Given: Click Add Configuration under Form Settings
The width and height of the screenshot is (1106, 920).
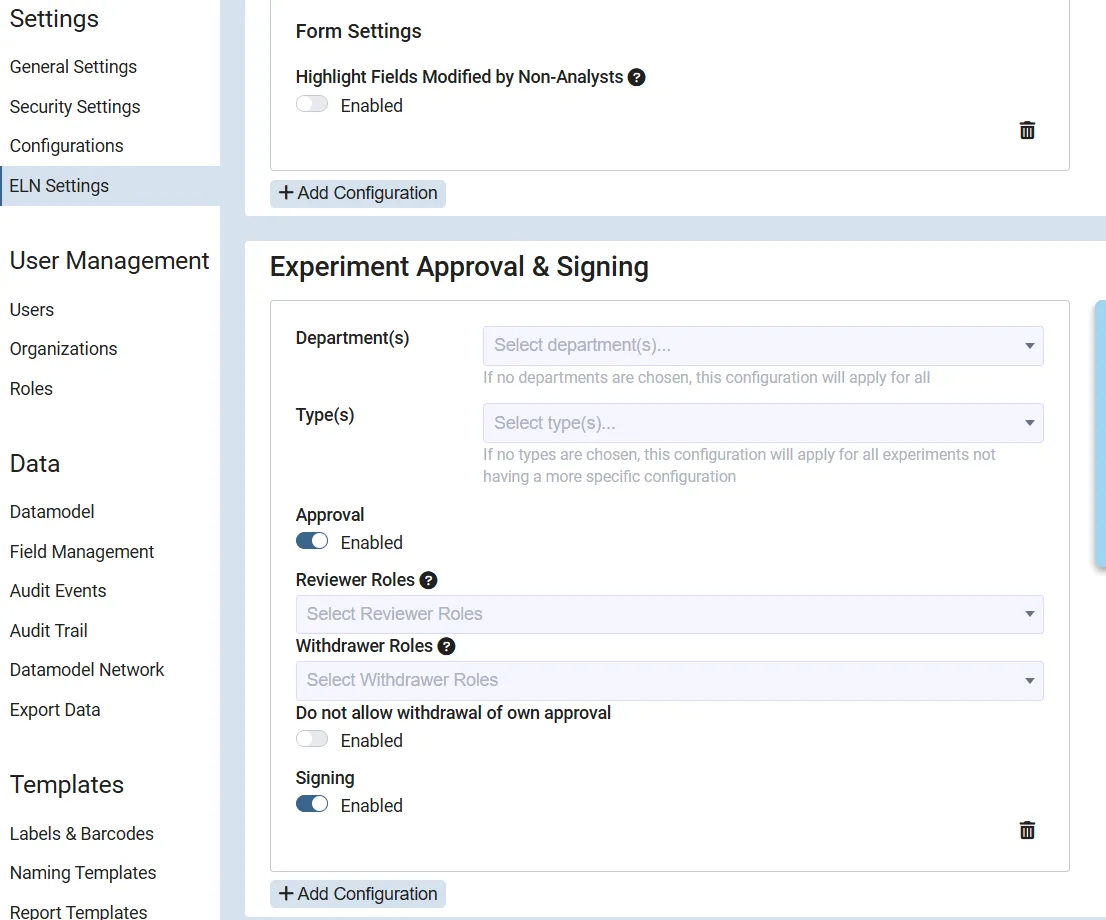Looking at the screenshot, I should [358, 193].
